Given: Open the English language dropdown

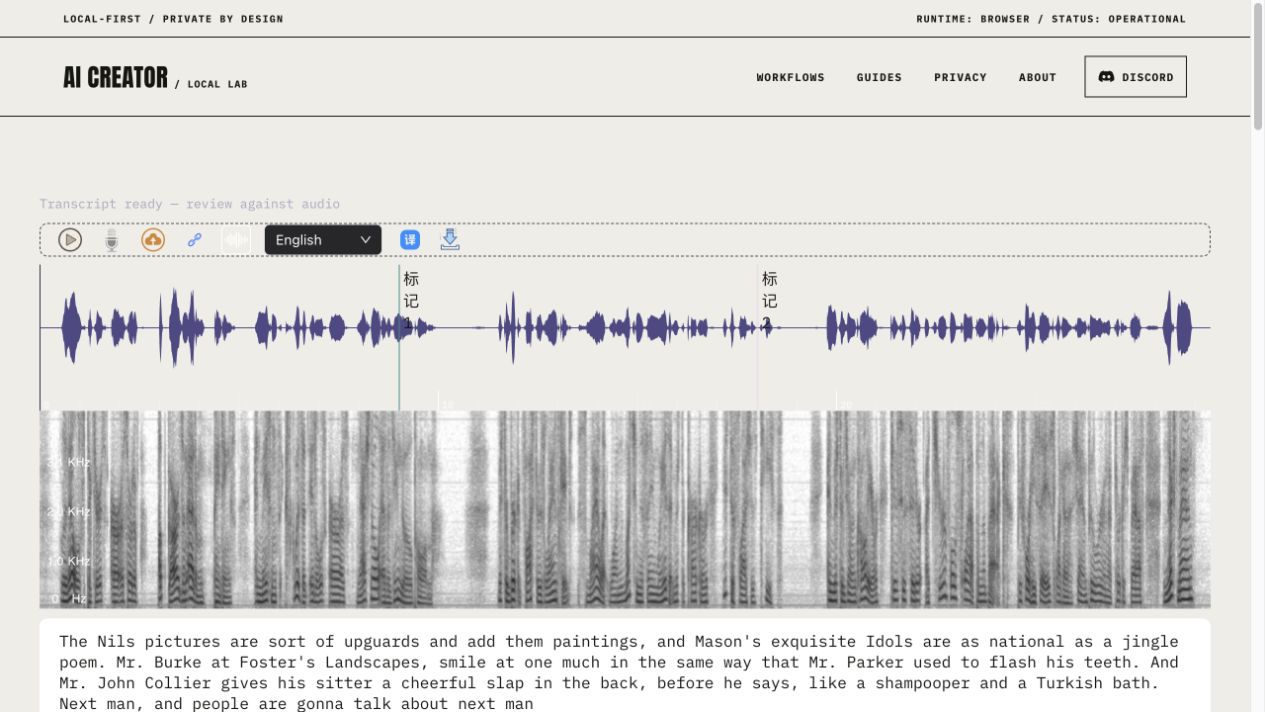Looking at the screenshot, I should pos(323,240).
